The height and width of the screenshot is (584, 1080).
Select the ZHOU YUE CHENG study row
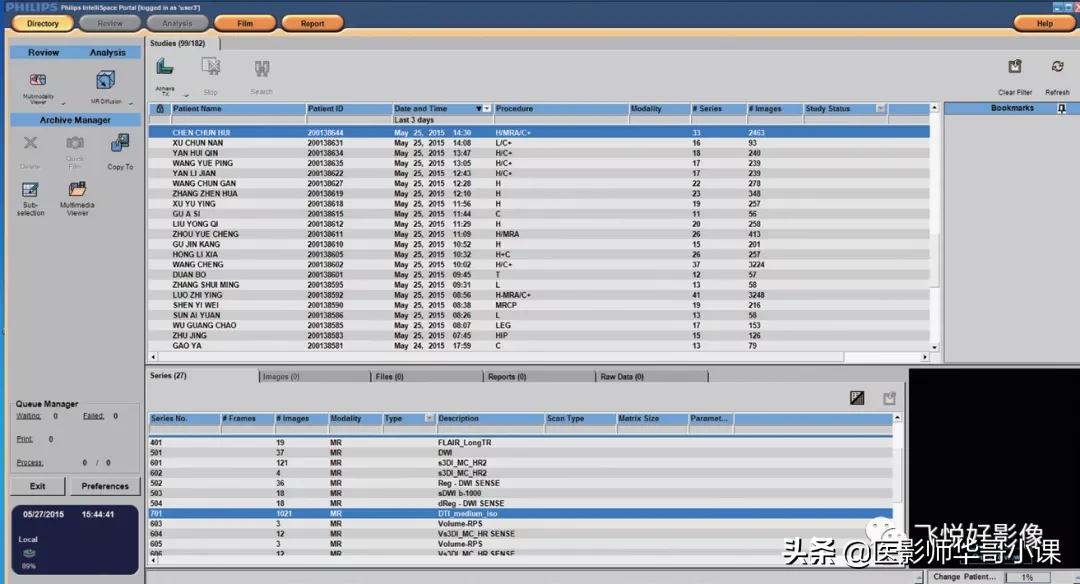click(205, 234)
